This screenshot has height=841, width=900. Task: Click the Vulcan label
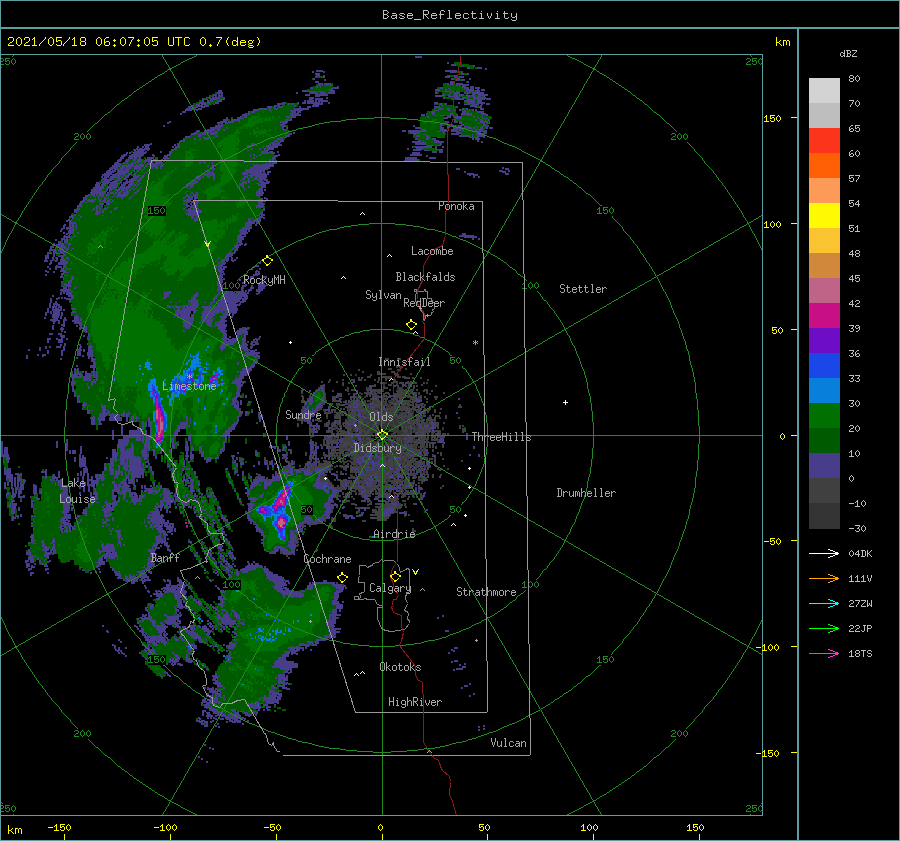509,743
